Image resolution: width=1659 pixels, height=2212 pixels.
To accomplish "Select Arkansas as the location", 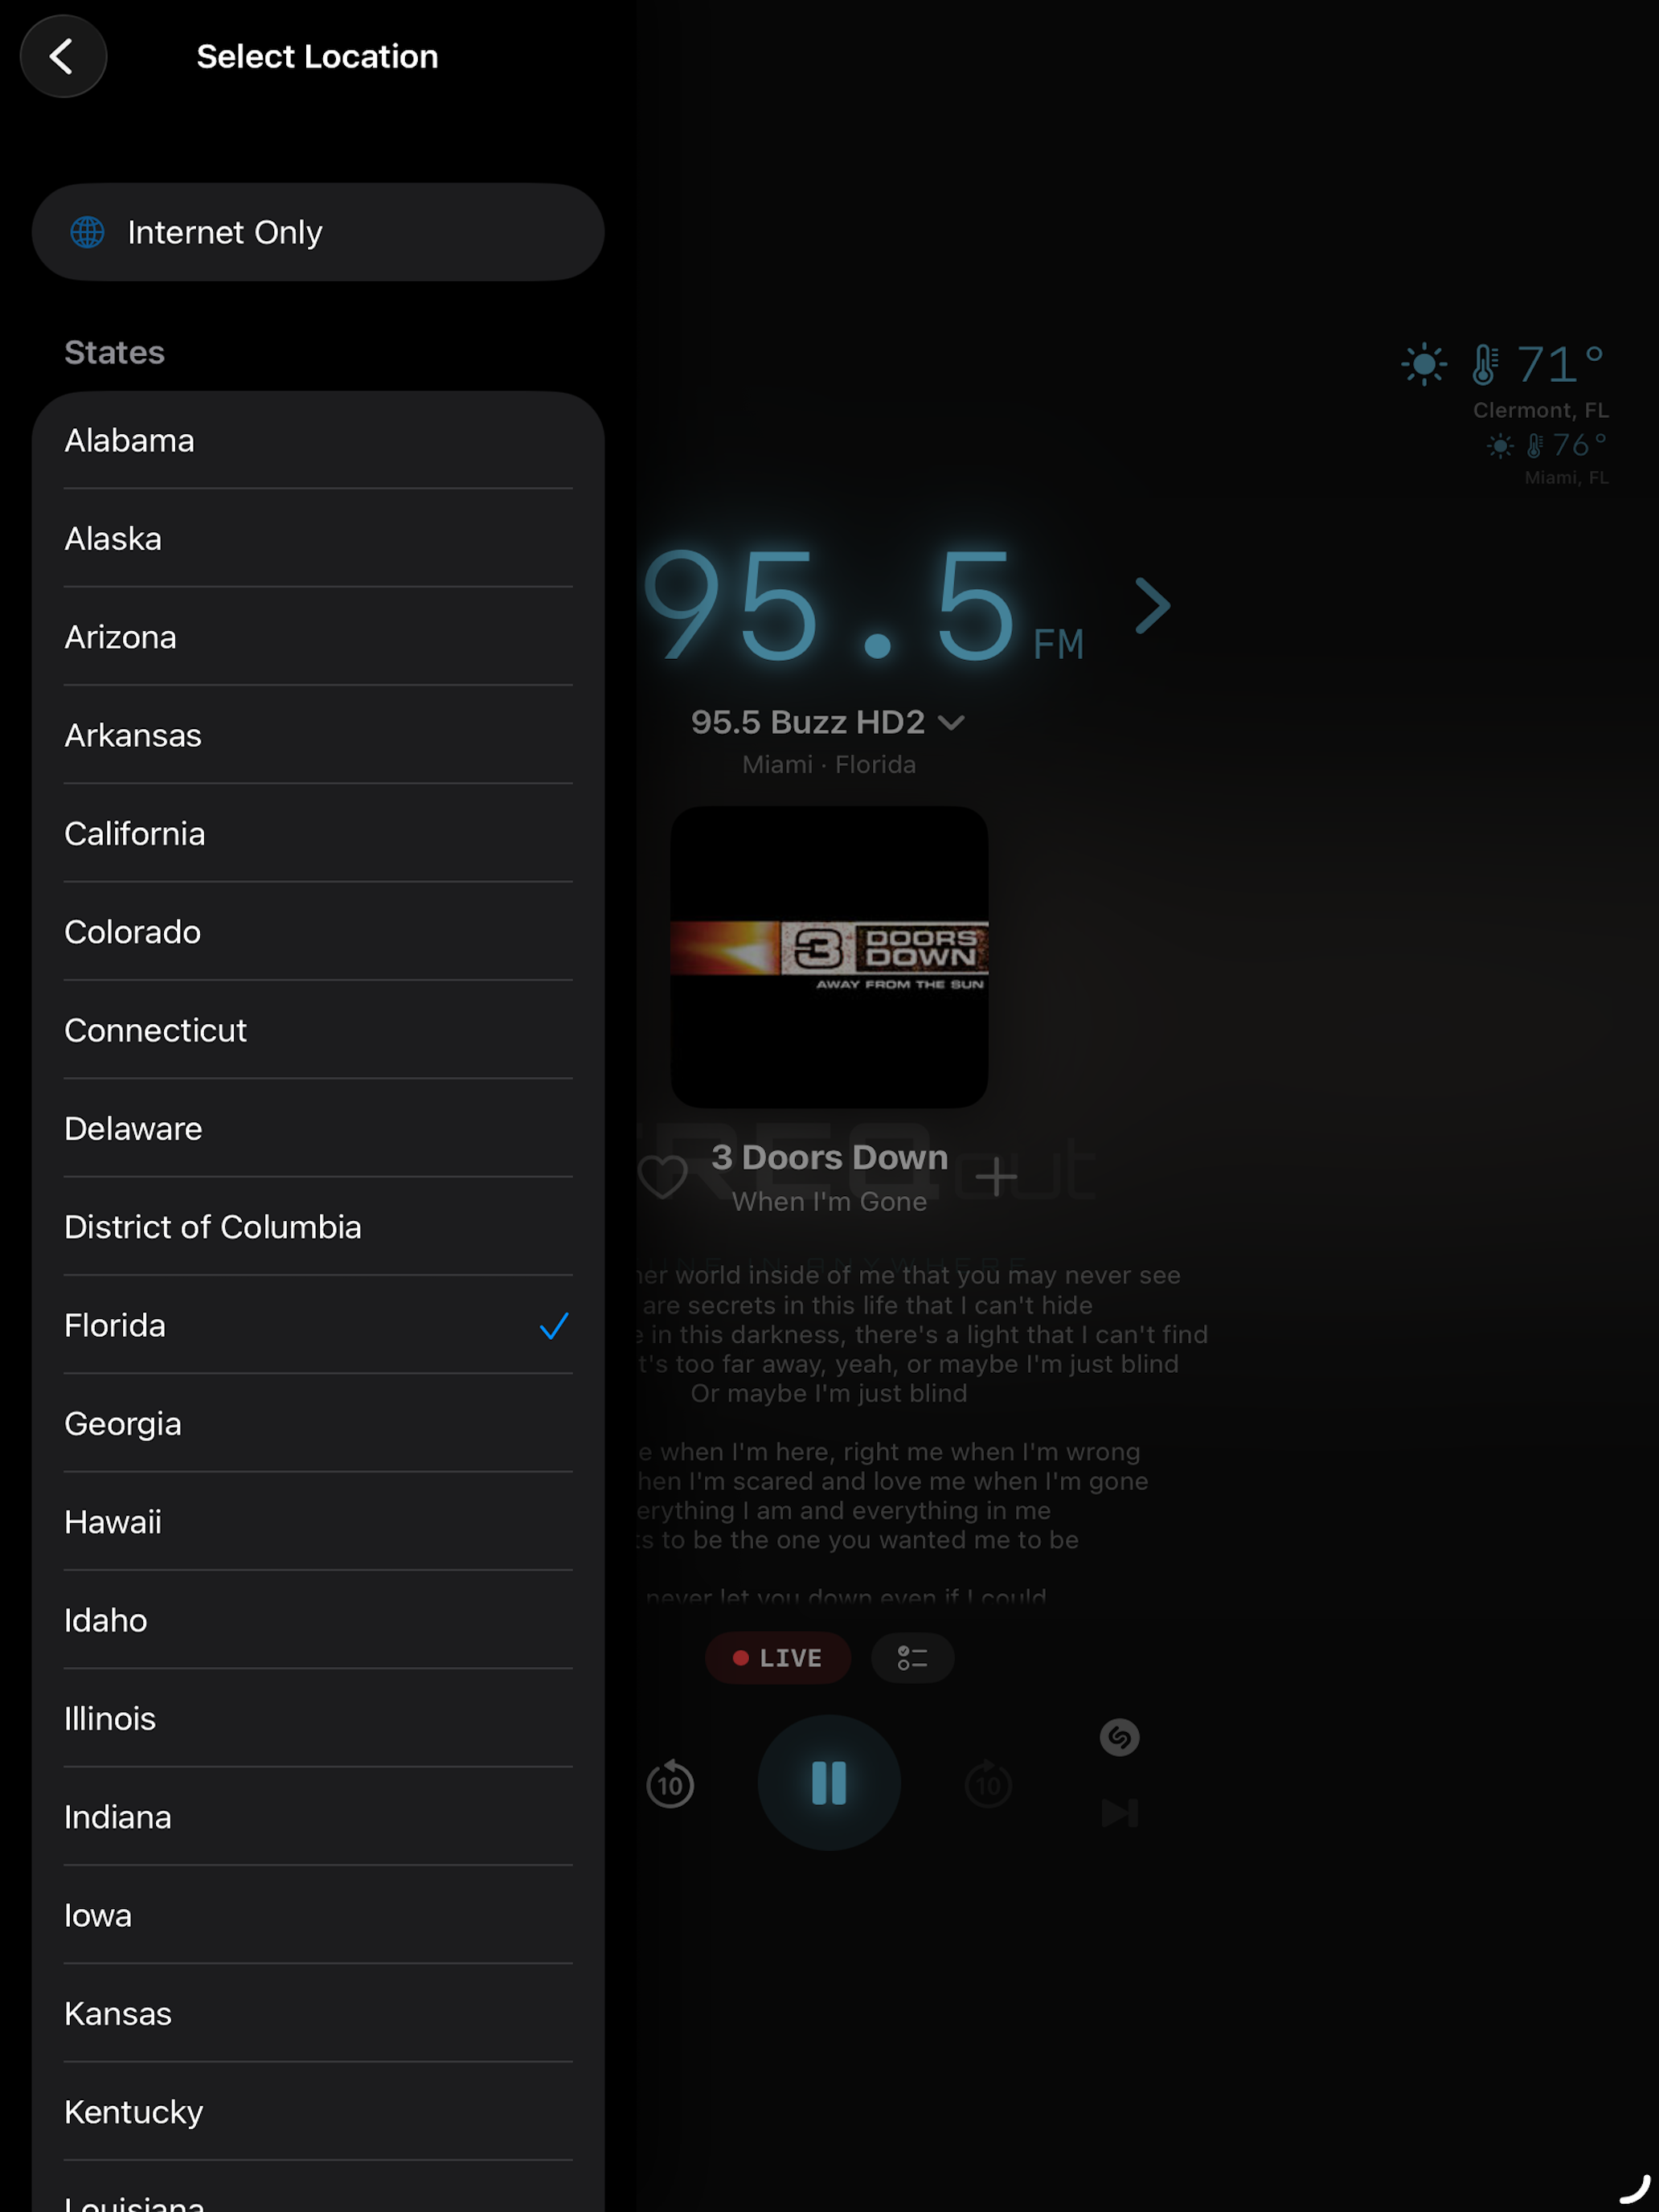I will coord(318,735).
